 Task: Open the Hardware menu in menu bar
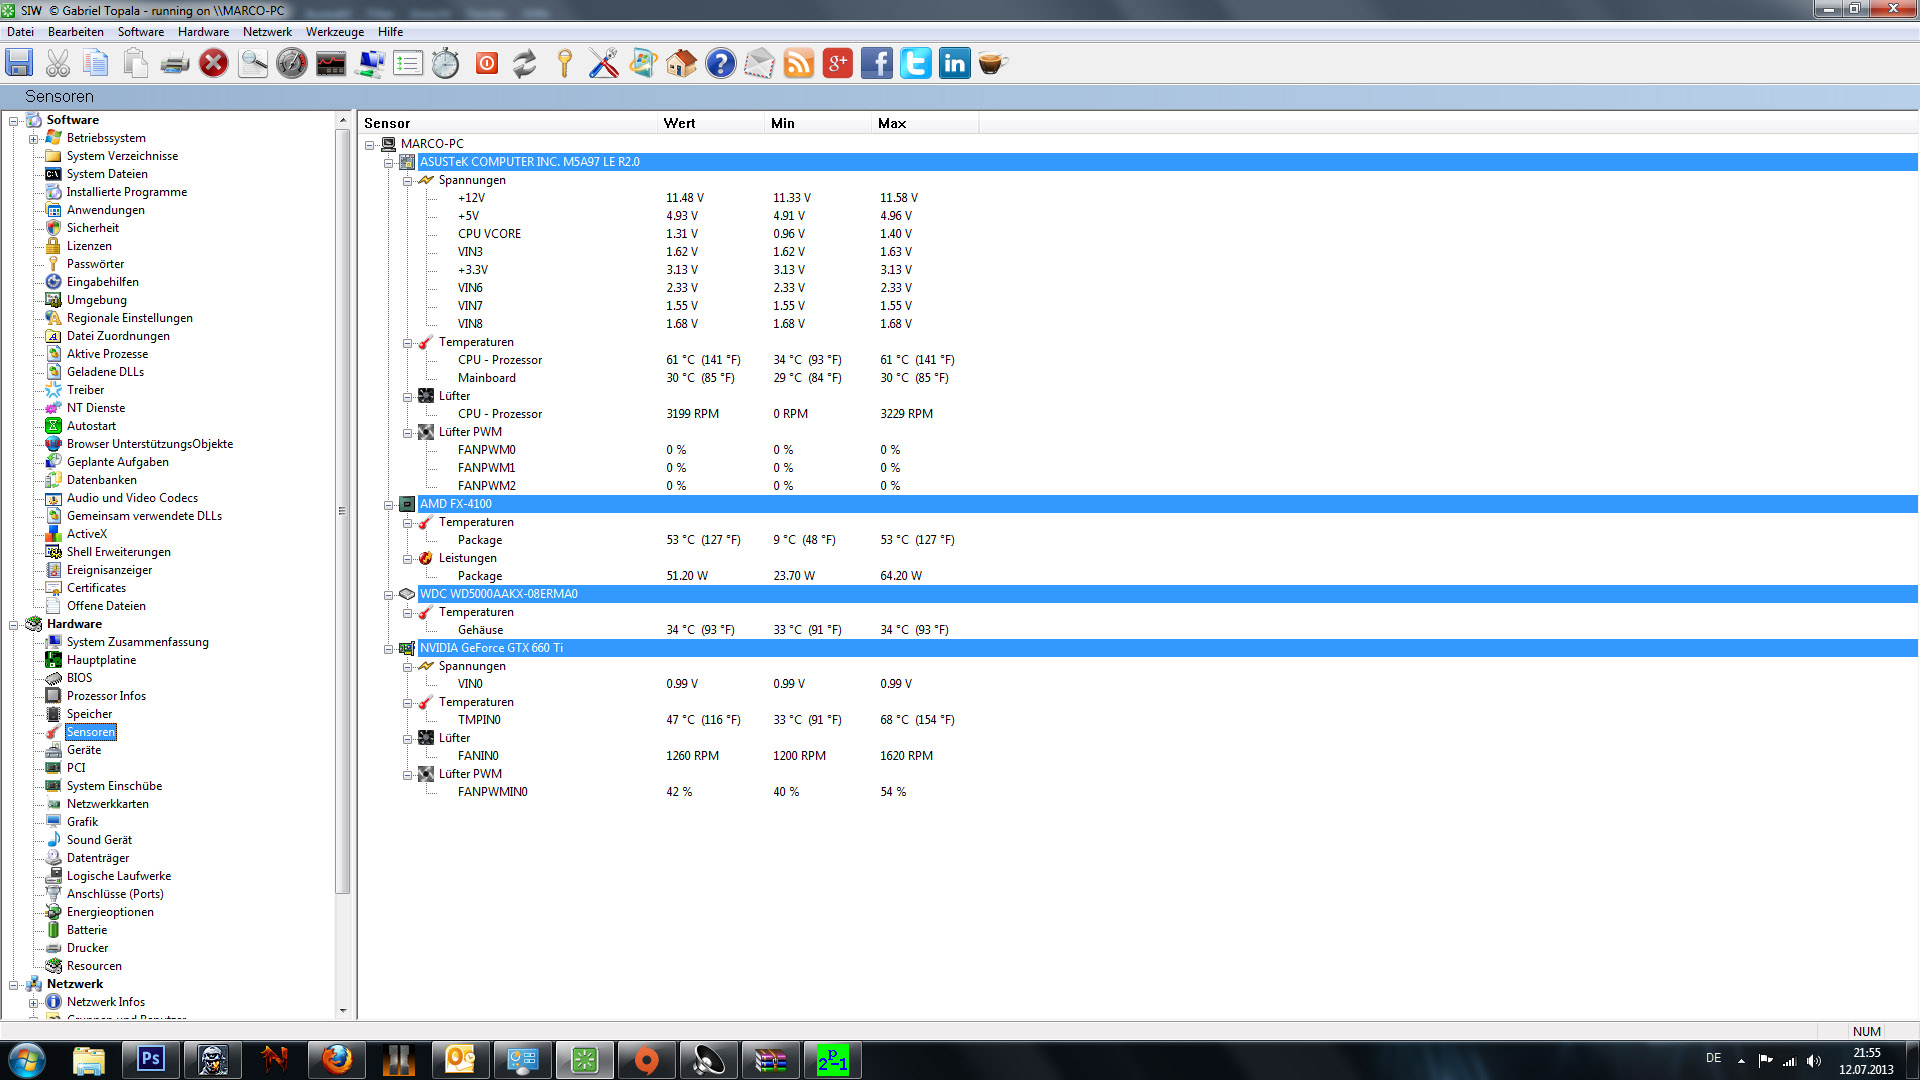point(203,32)
